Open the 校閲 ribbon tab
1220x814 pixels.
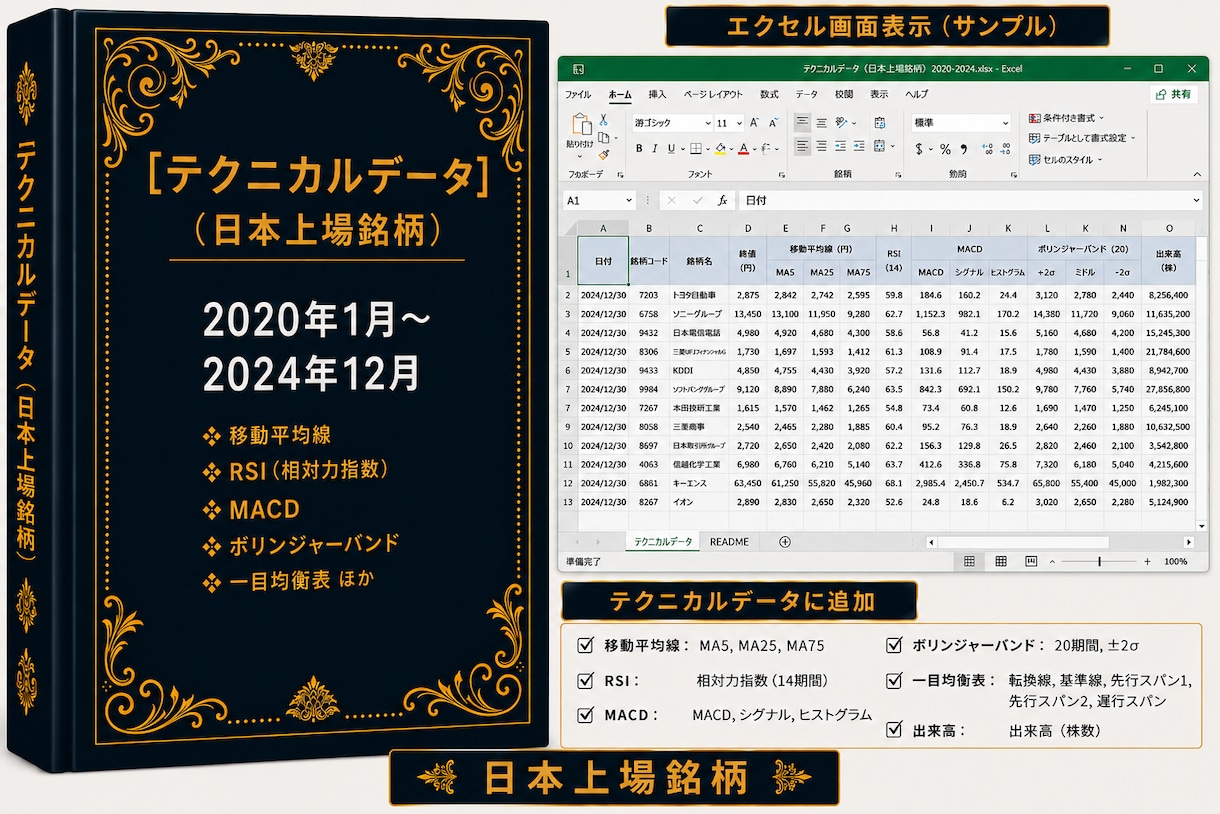pyautogui.click(x=844, y=94)
